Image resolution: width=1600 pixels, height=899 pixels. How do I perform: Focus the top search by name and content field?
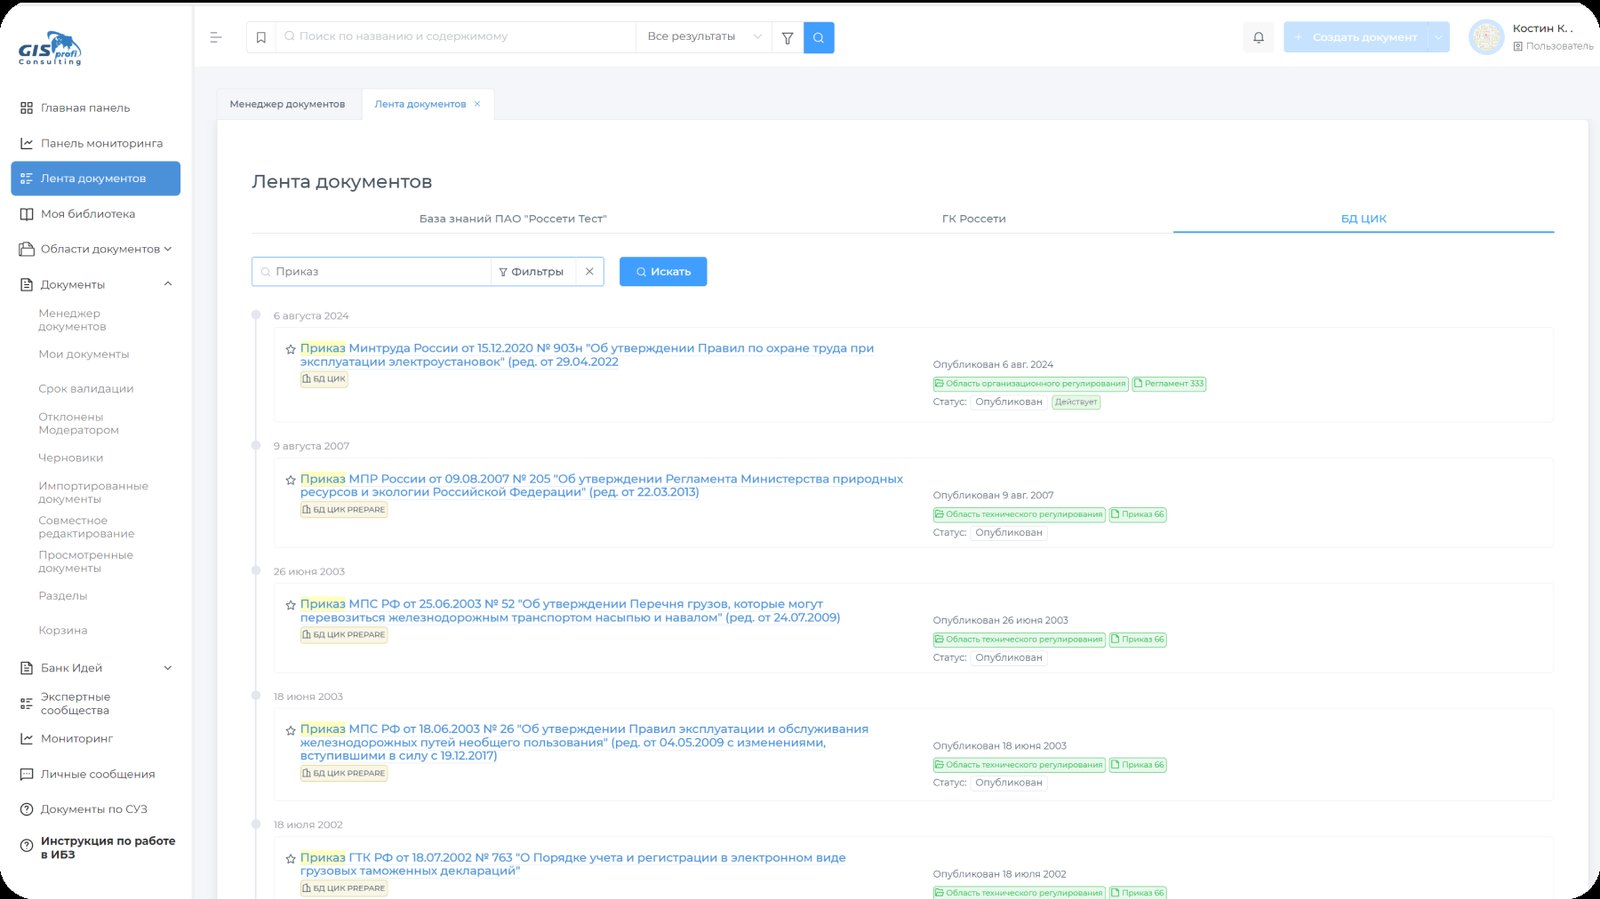pyautogui.click(x=456, y=37)
